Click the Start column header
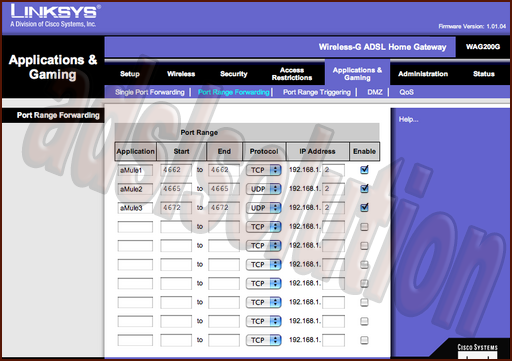The height and width of the screenshot is (361, 512). point(181,151)
